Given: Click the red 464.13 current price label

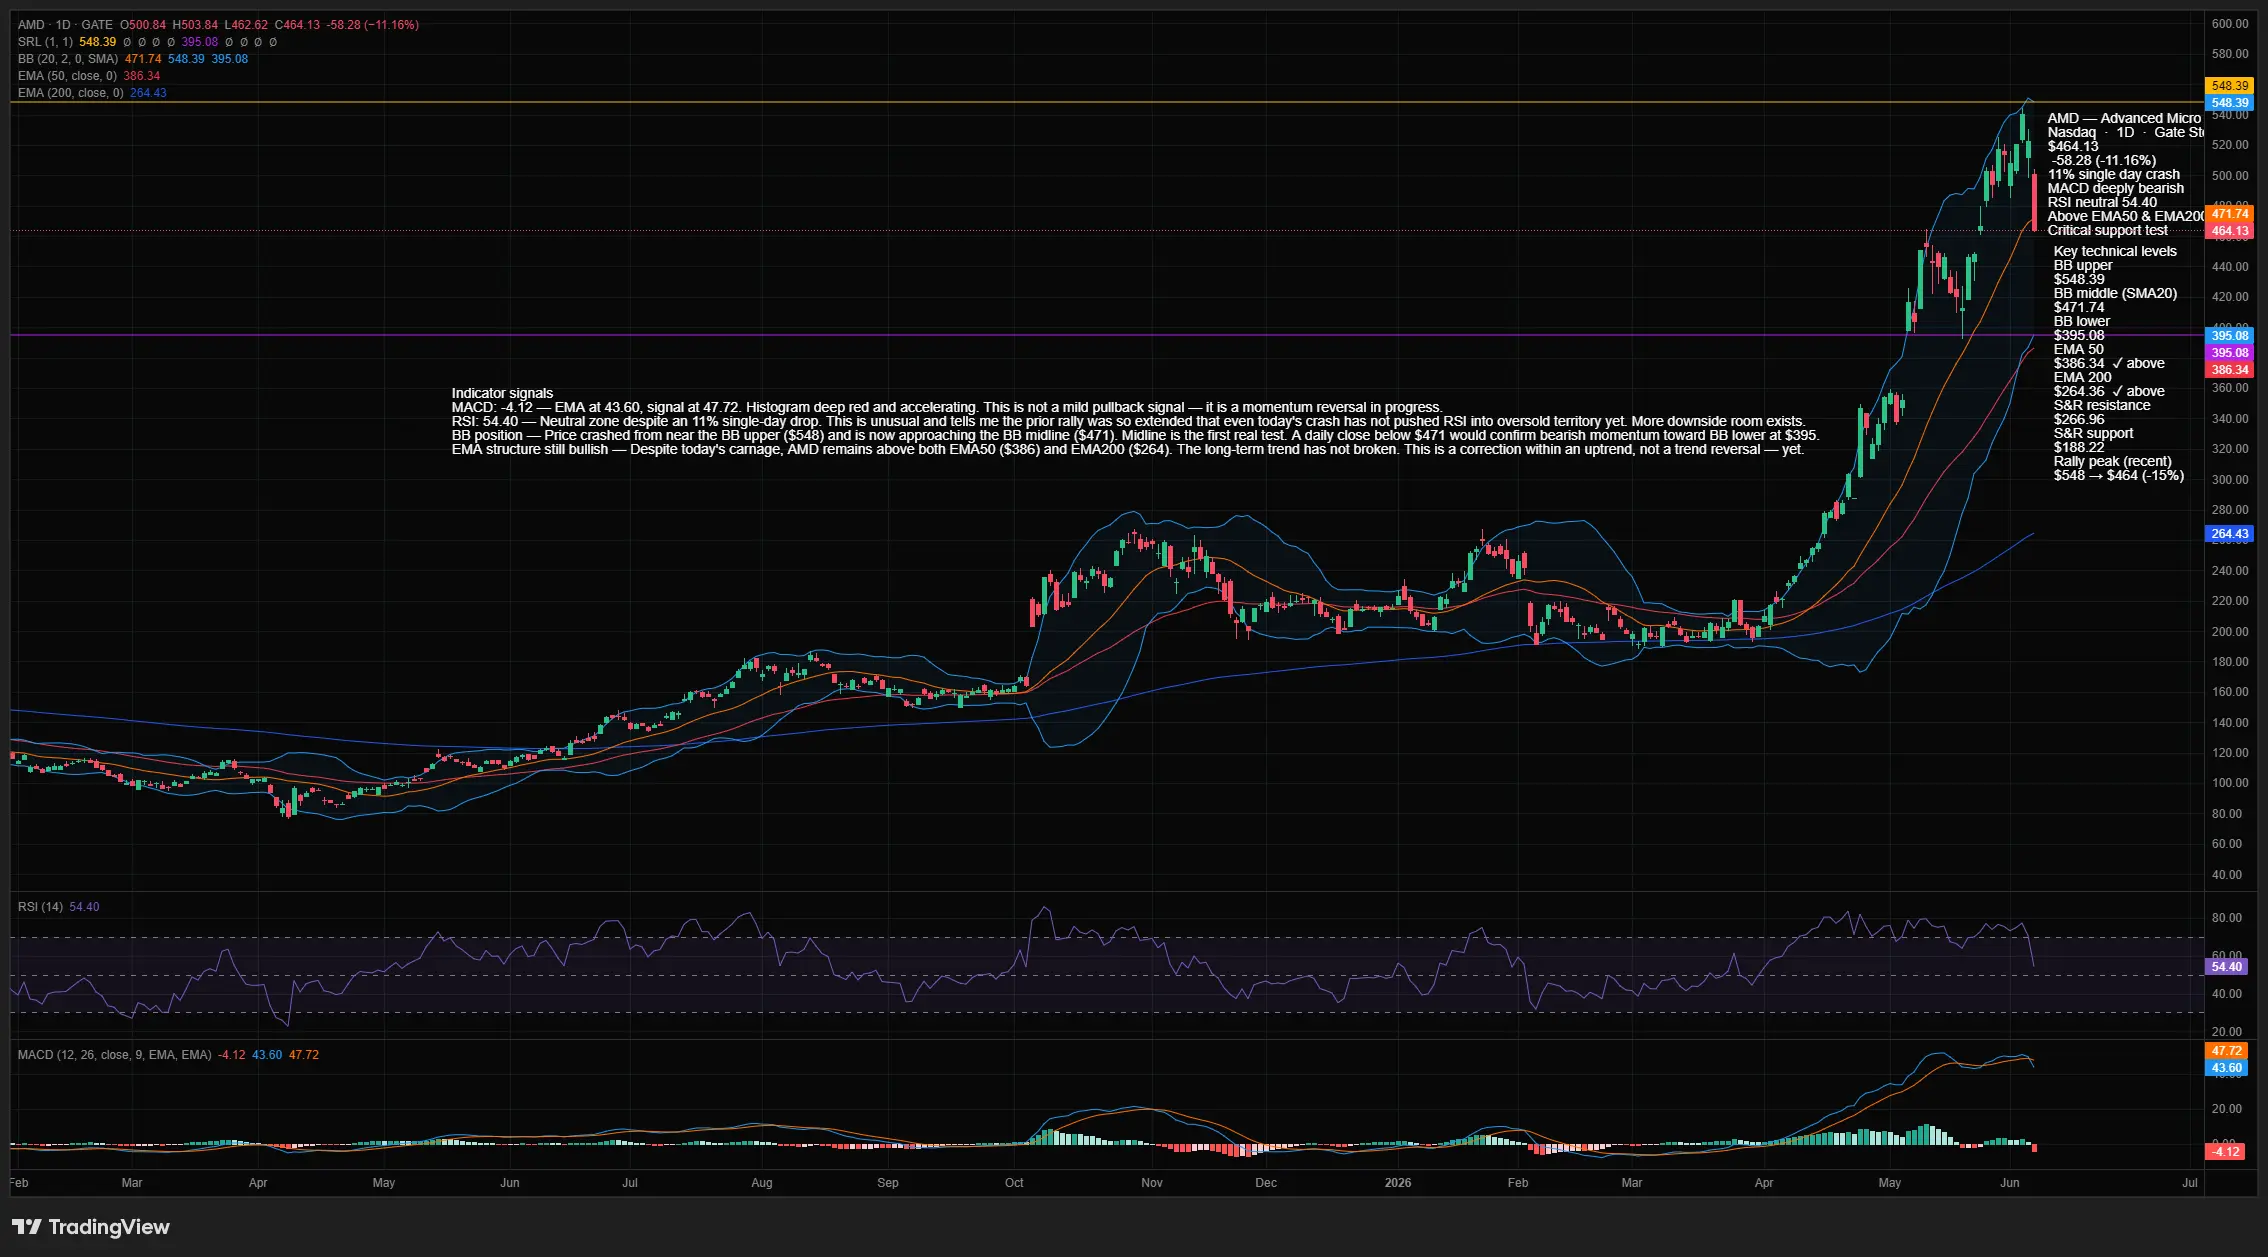Looking at the screenshot, I should pos(2230,231).
